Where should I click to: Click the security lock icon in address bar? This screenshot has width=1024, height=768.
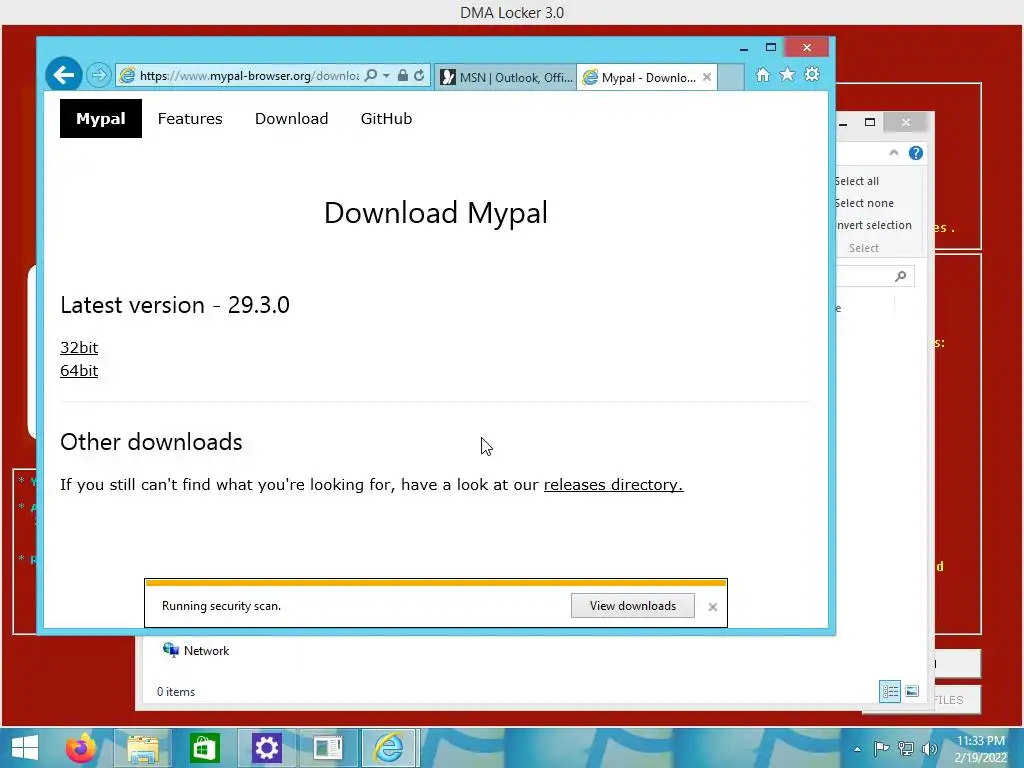tap(403, 76)
